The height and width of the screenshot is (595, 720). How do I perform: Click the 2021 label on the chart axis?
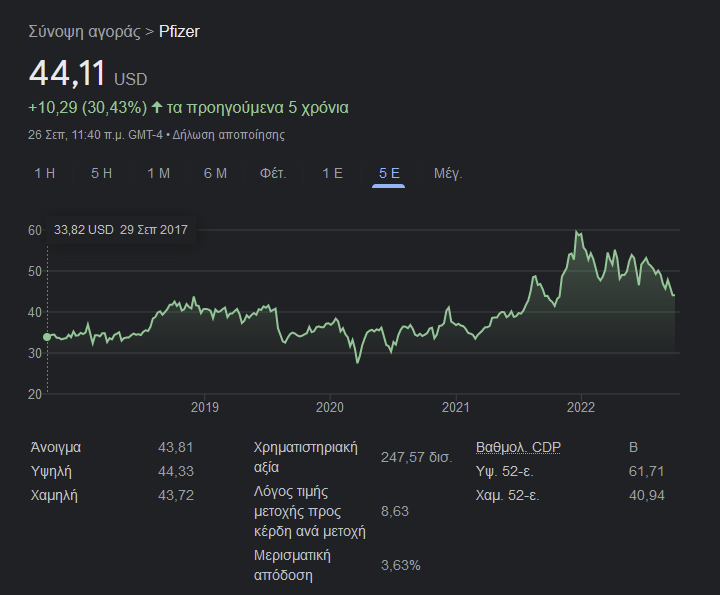[x=456, y=407]
